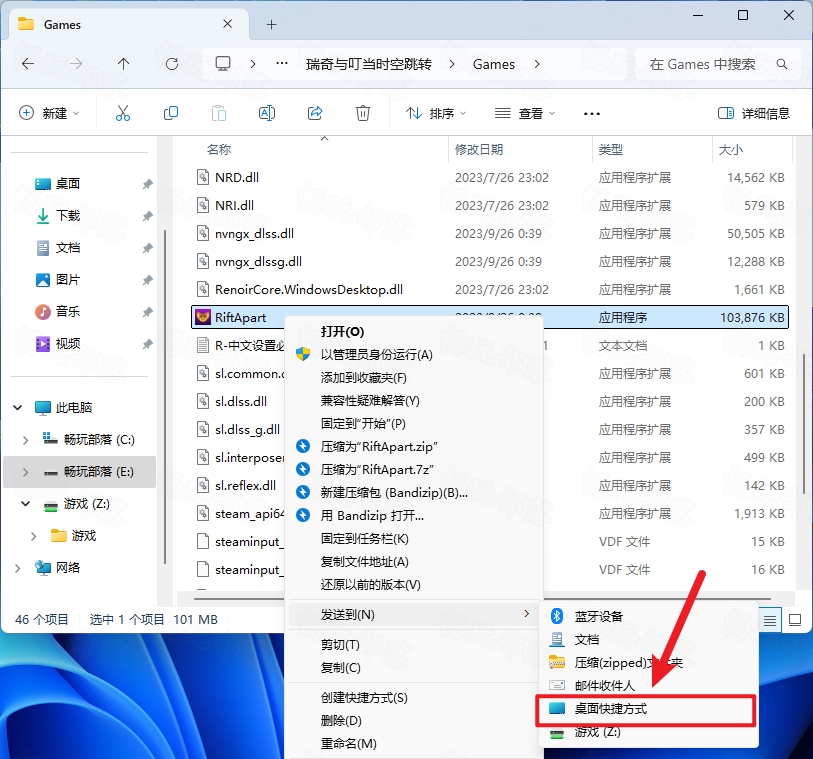Open the Send to (发送到) submenu
Image resolution: width=813 pixels, height=759 pixels.
tap(414, 615)
